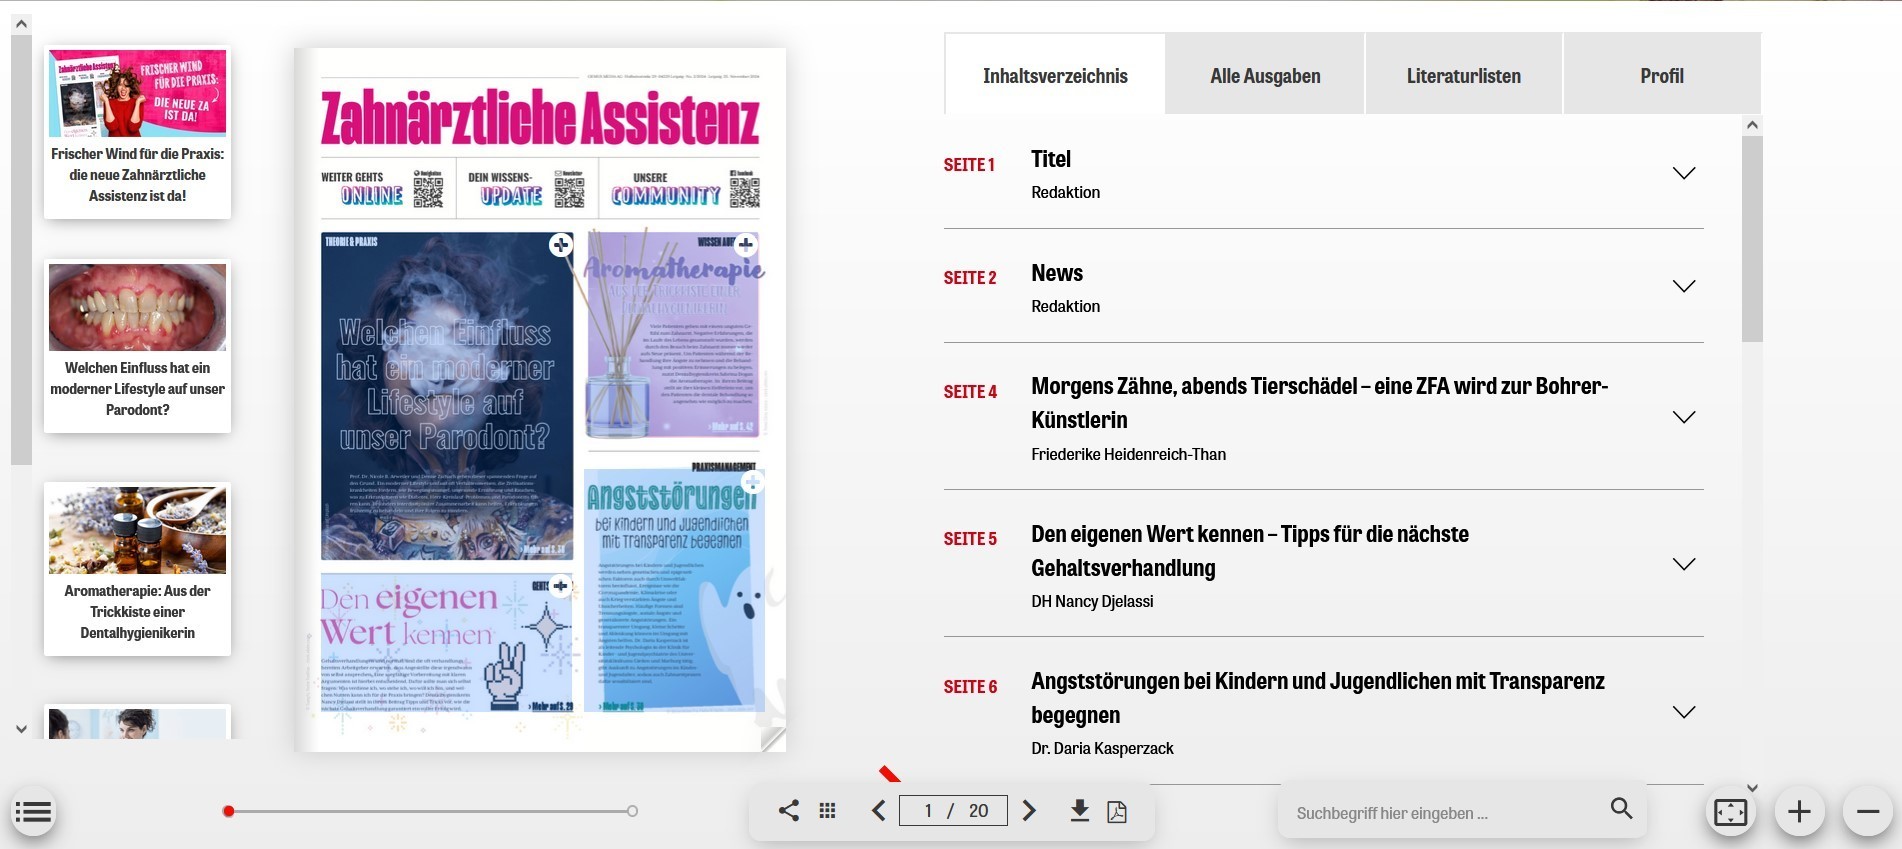This screenshot has width=1902, height=849.
Task: Zoom in with the plus button
Action: [1799, 812]
